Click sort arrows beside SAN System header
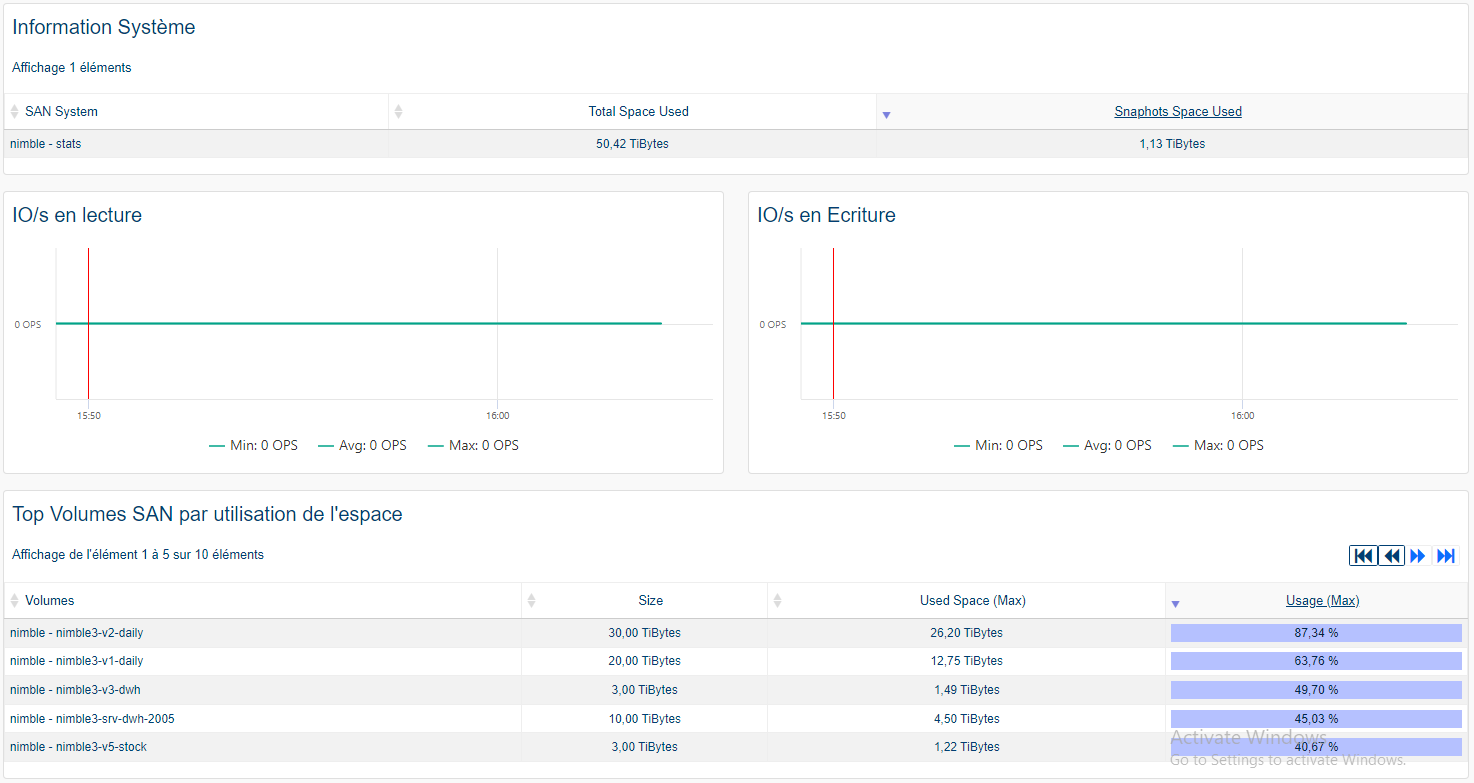Viewport: 1474px width, 783px height. coord(15,111)
